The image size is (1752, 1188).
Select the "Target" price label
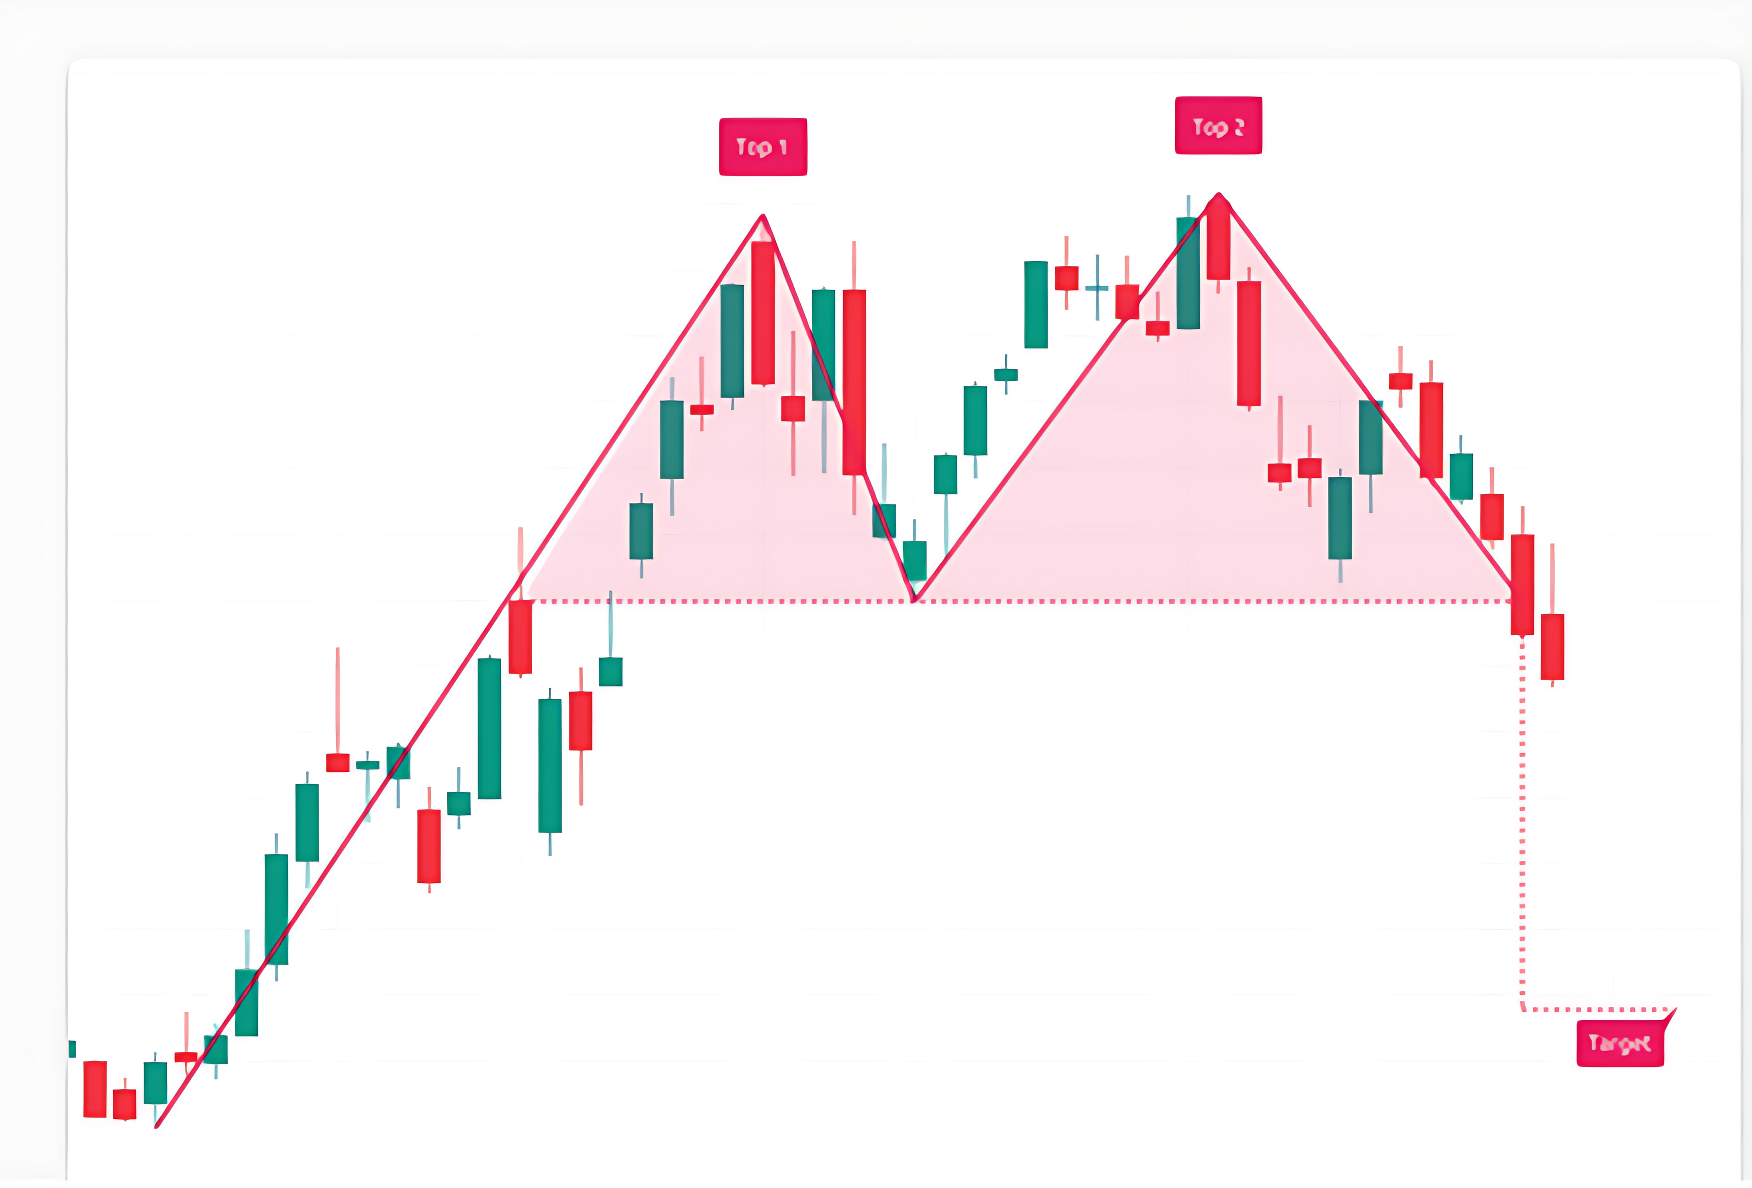pyautogui.click(x=1620, y=1044)
